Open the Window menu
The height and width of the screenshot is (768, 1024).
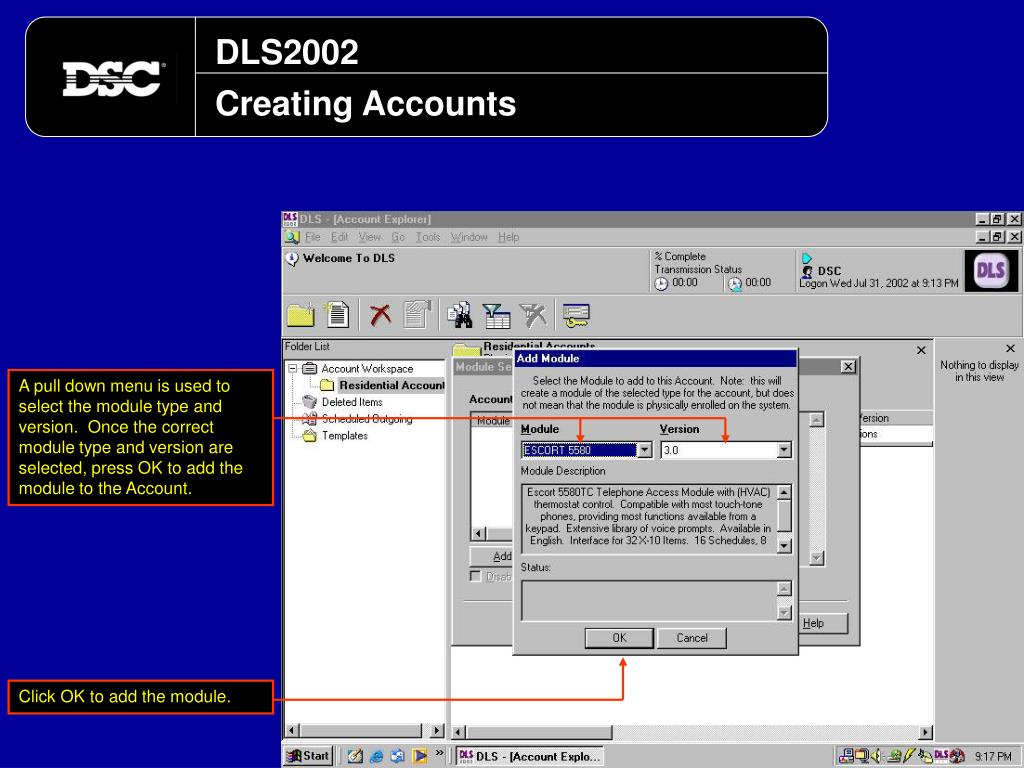coord(469,237)
